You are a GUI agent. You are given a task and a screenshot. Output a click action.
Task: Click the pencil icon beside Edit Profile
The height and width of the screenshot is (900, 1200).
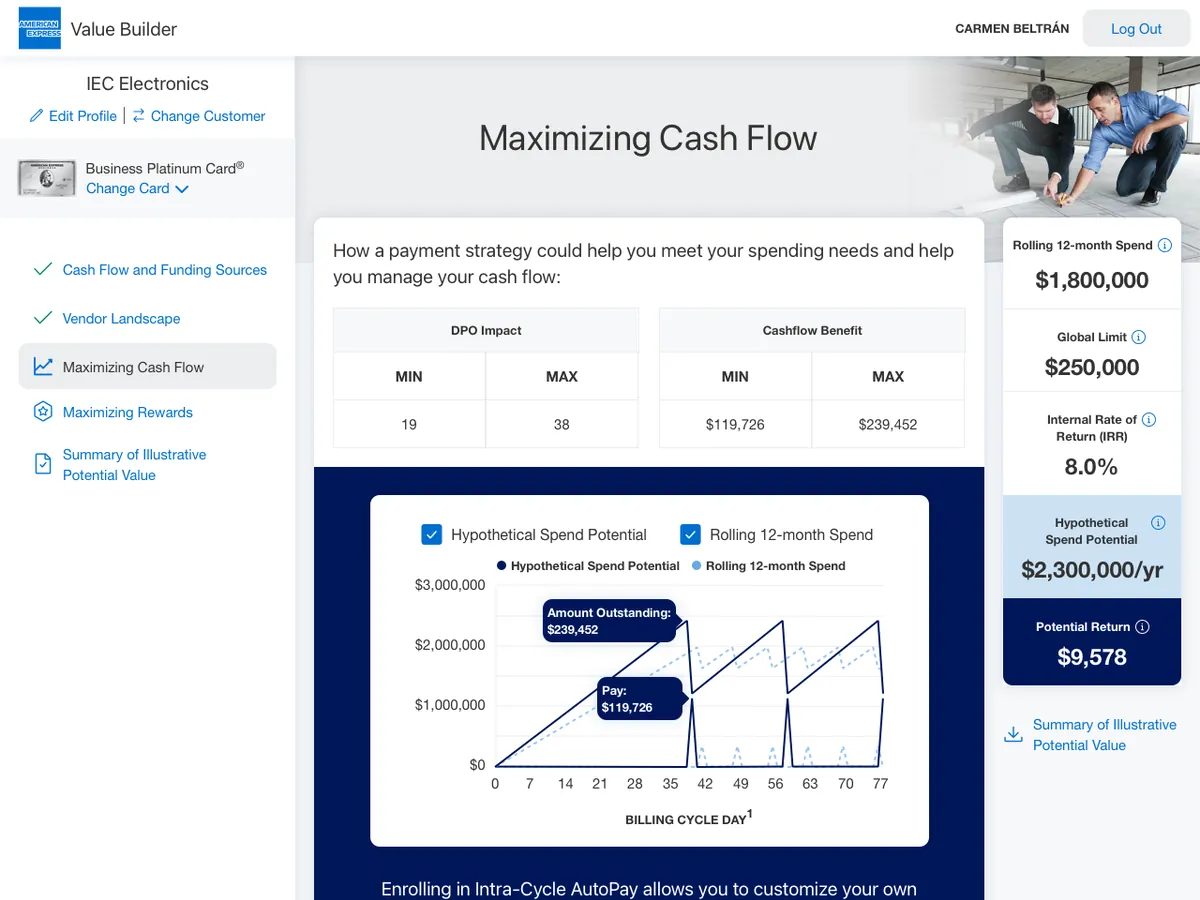[36, 116]
